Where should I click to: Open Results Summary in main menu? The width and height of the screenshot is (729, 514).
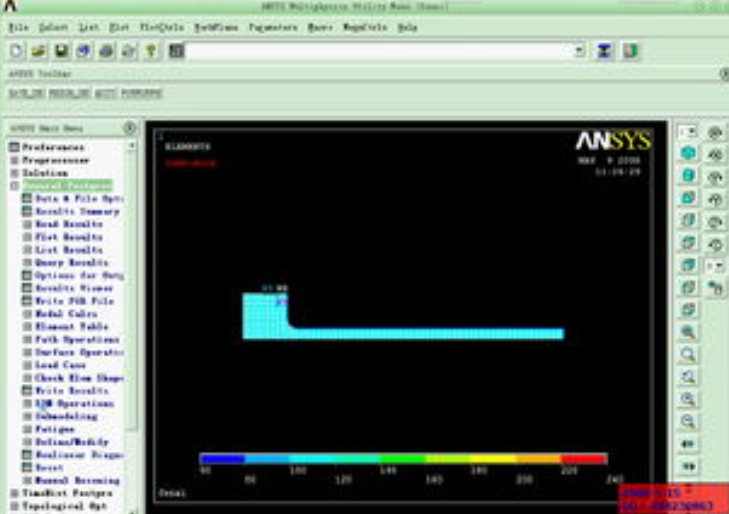pyautogui.click(x=77, y=211)
